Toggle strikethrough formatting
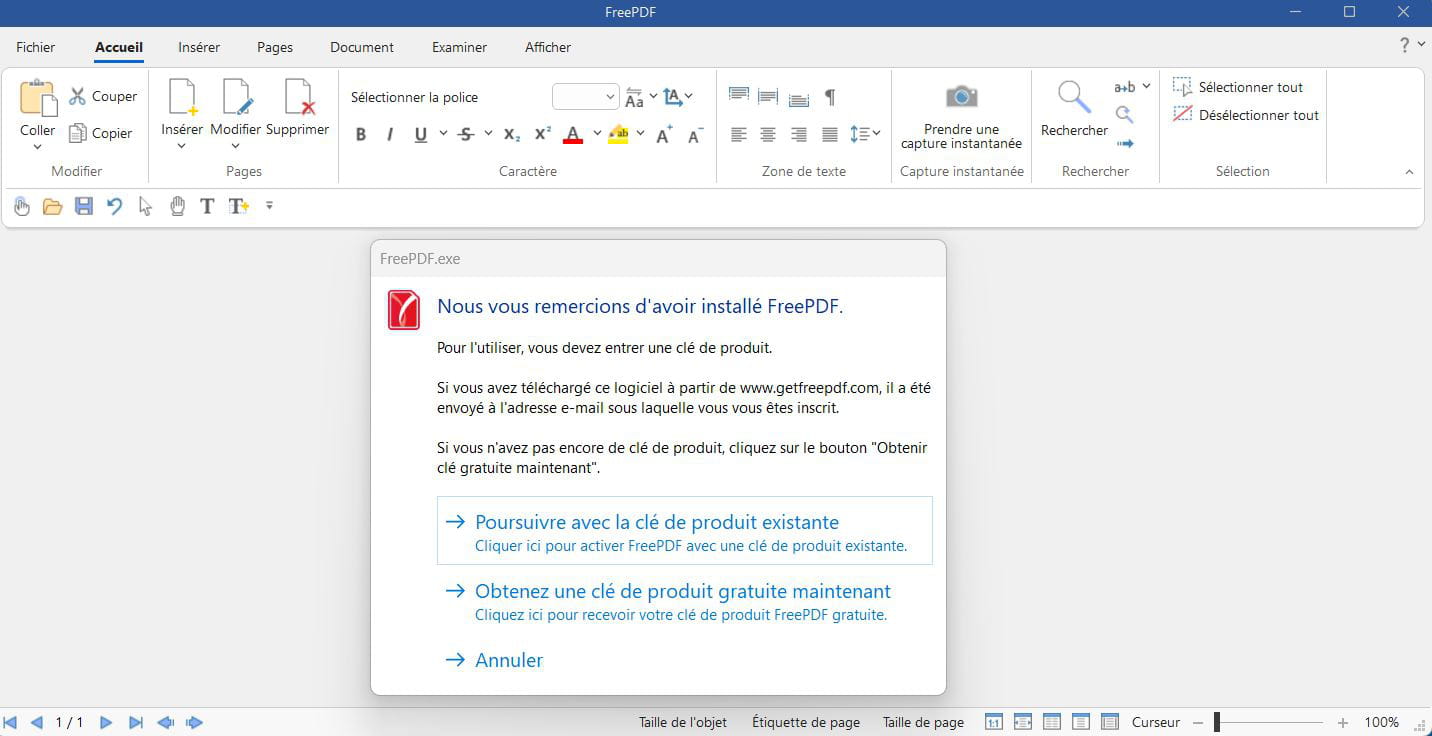The height and width of the screenshot is (736, 1432). [x=465, y=134]
